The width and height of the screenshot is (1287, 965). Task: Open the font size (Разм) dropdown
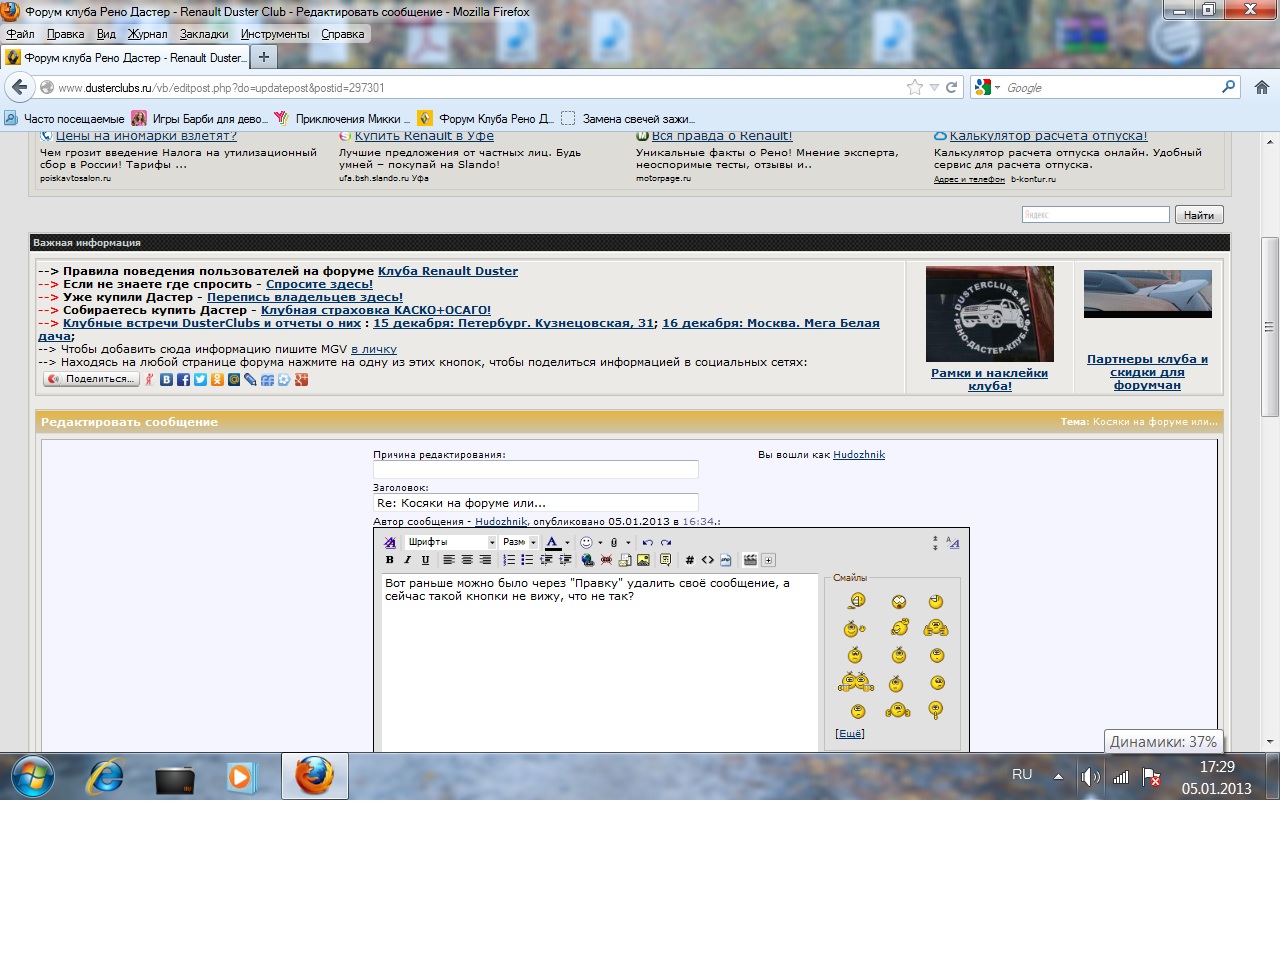520,542
